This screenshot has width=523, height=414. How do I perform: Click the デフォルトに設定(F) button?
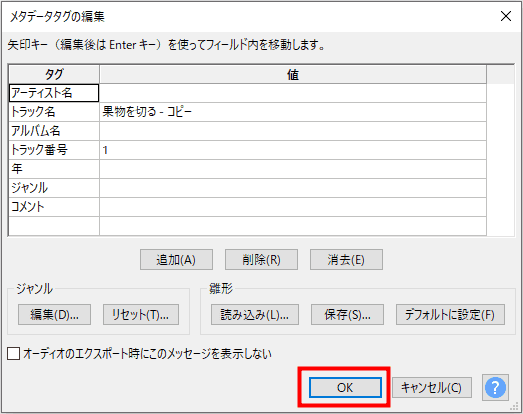click(450, 314)
